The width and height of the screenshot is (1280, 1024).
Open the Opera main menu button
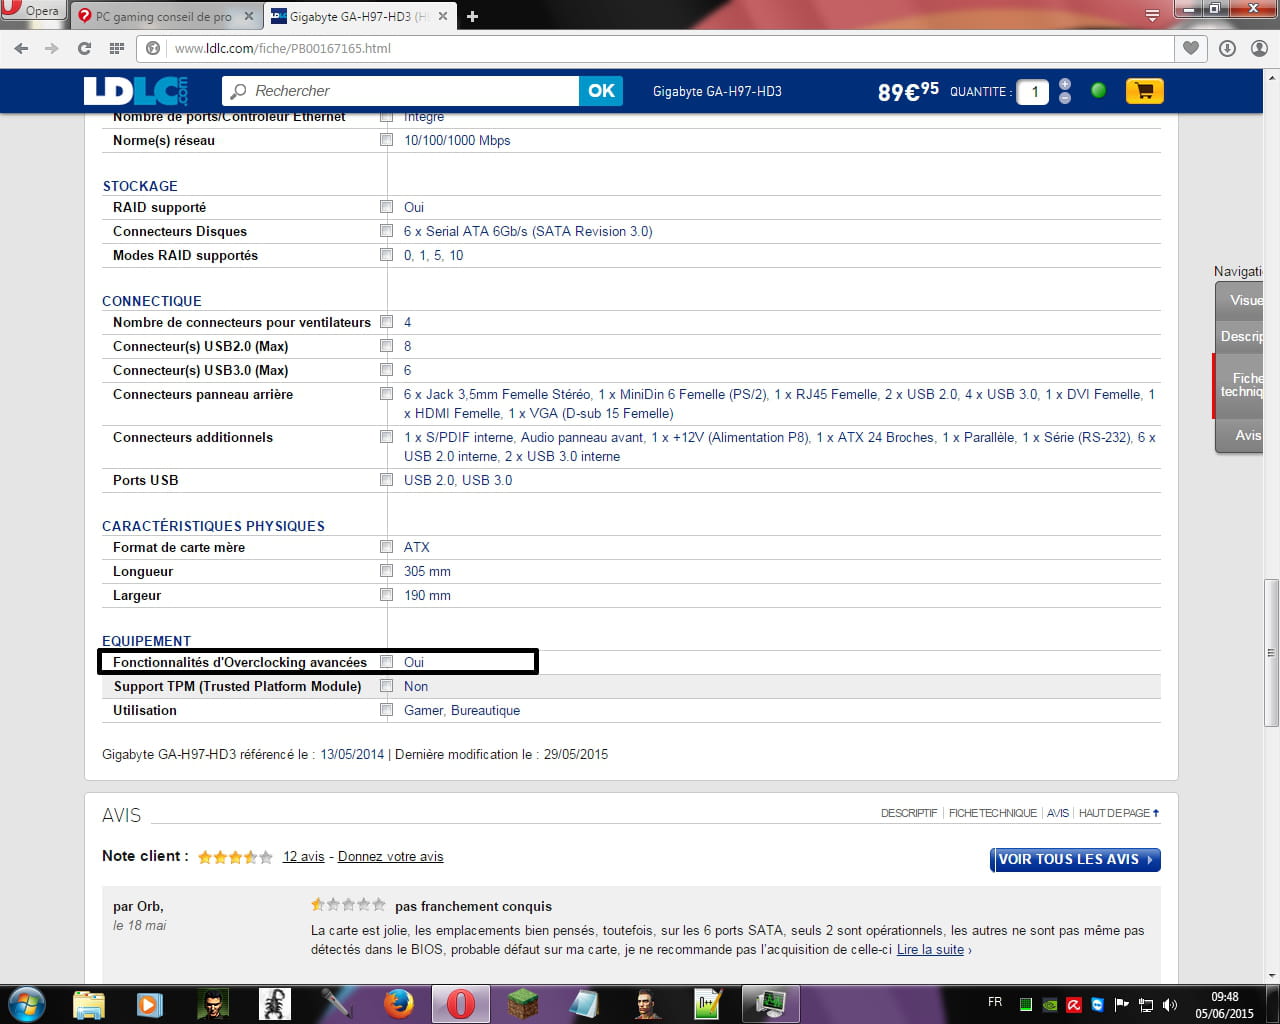(32, 11)
